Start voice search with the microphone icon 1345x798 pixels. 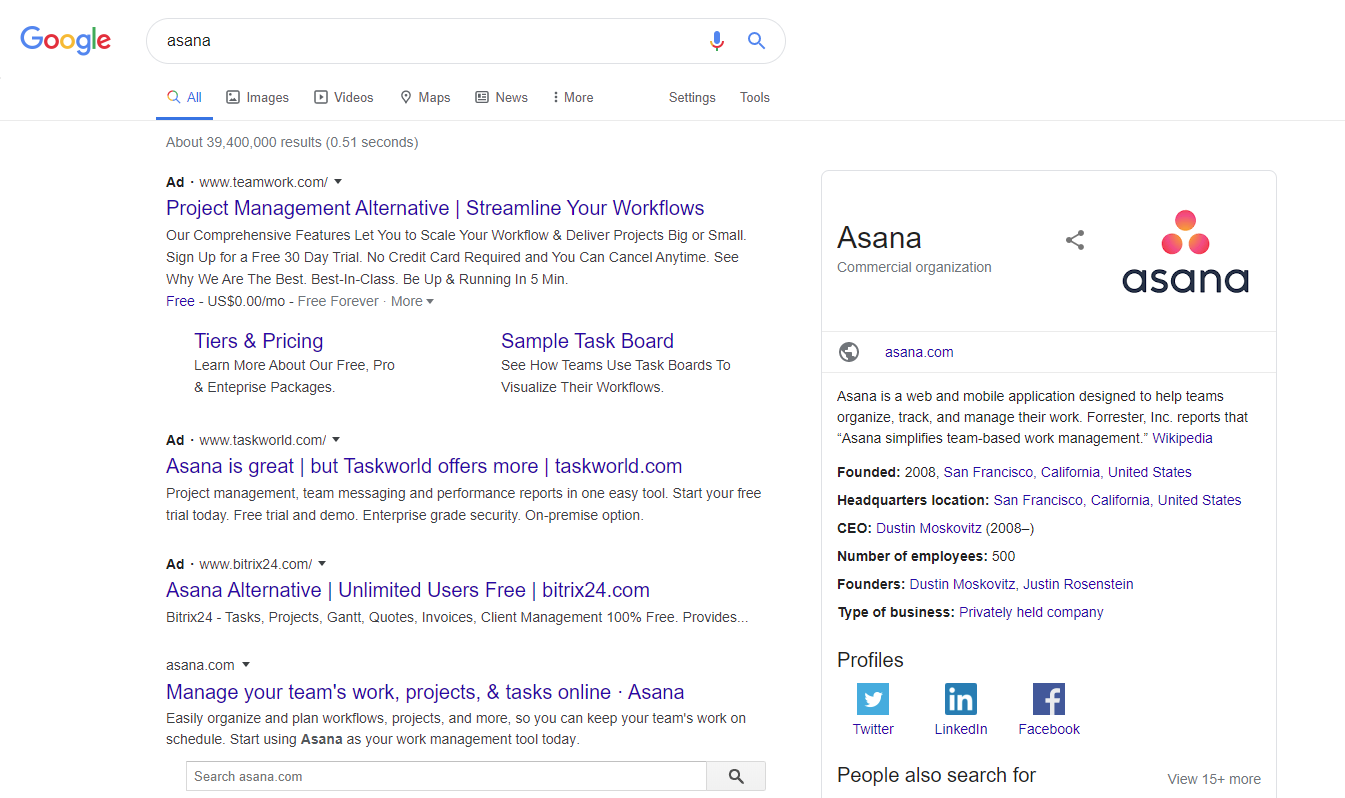pyautogui.click(x=716, y=41)
